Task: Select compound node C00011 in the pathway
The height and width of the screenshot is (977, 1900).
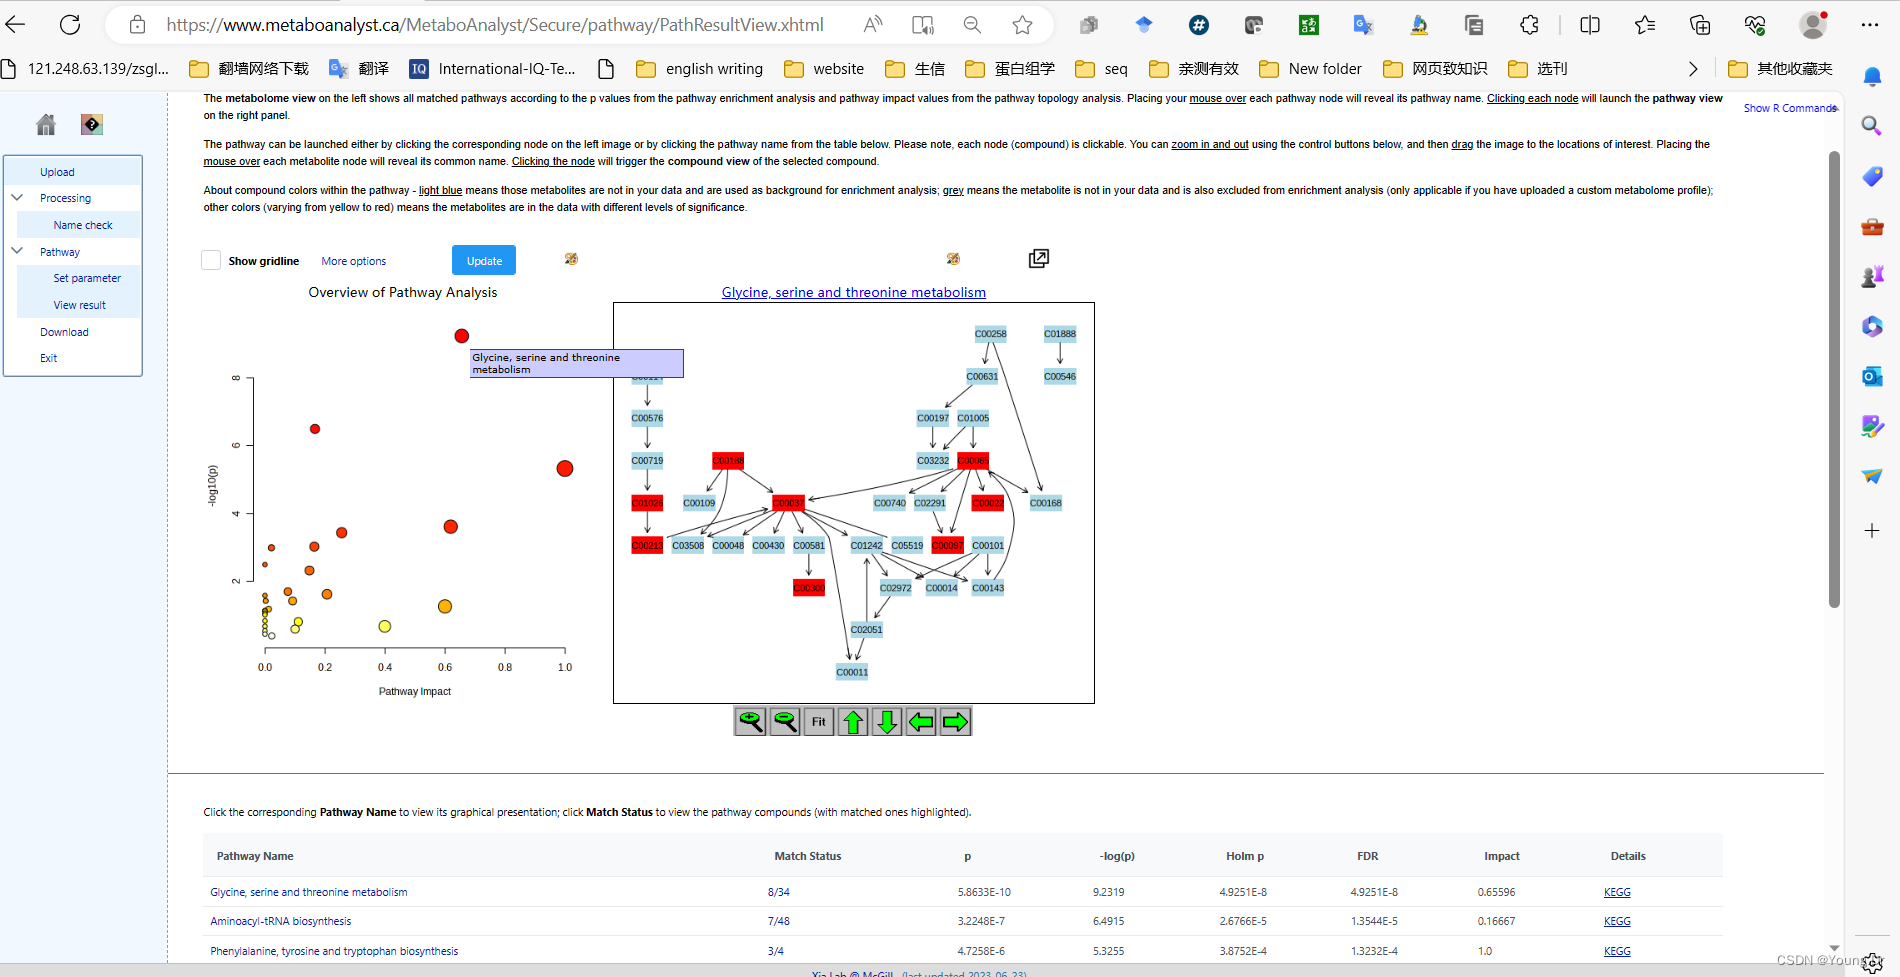Action: click(852, 671)
